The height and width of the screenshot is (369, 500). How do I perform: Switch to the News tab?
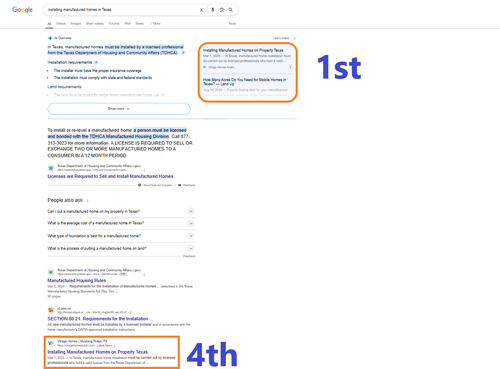(140, 24)
